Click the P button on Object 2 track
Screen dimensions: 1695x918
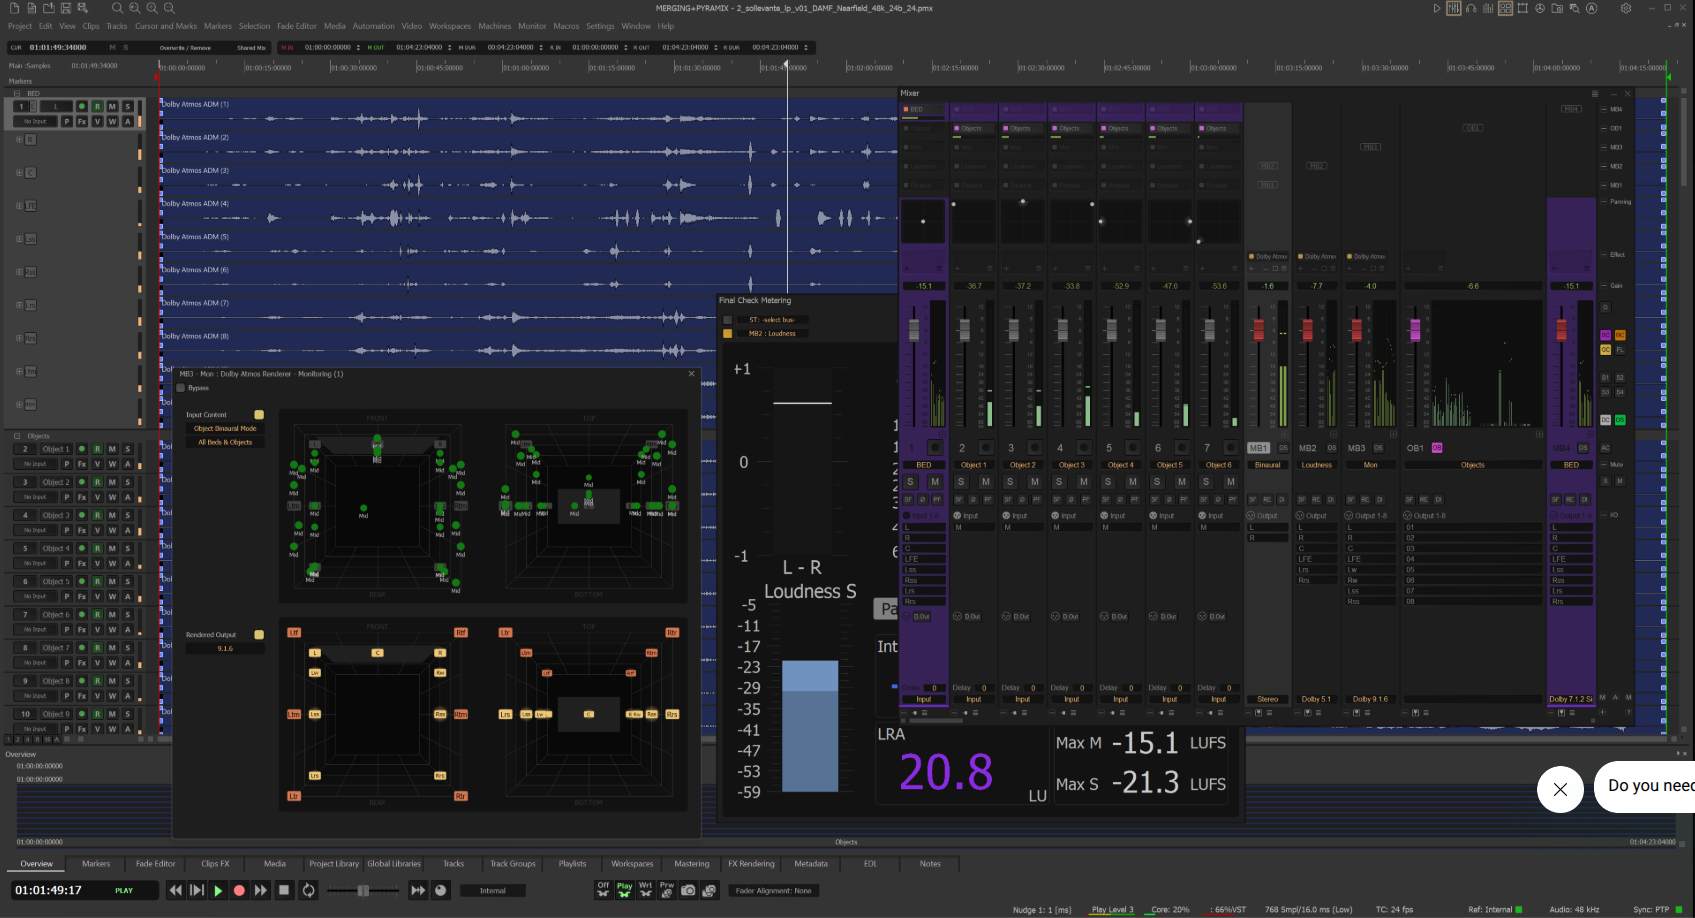(67, 497)
